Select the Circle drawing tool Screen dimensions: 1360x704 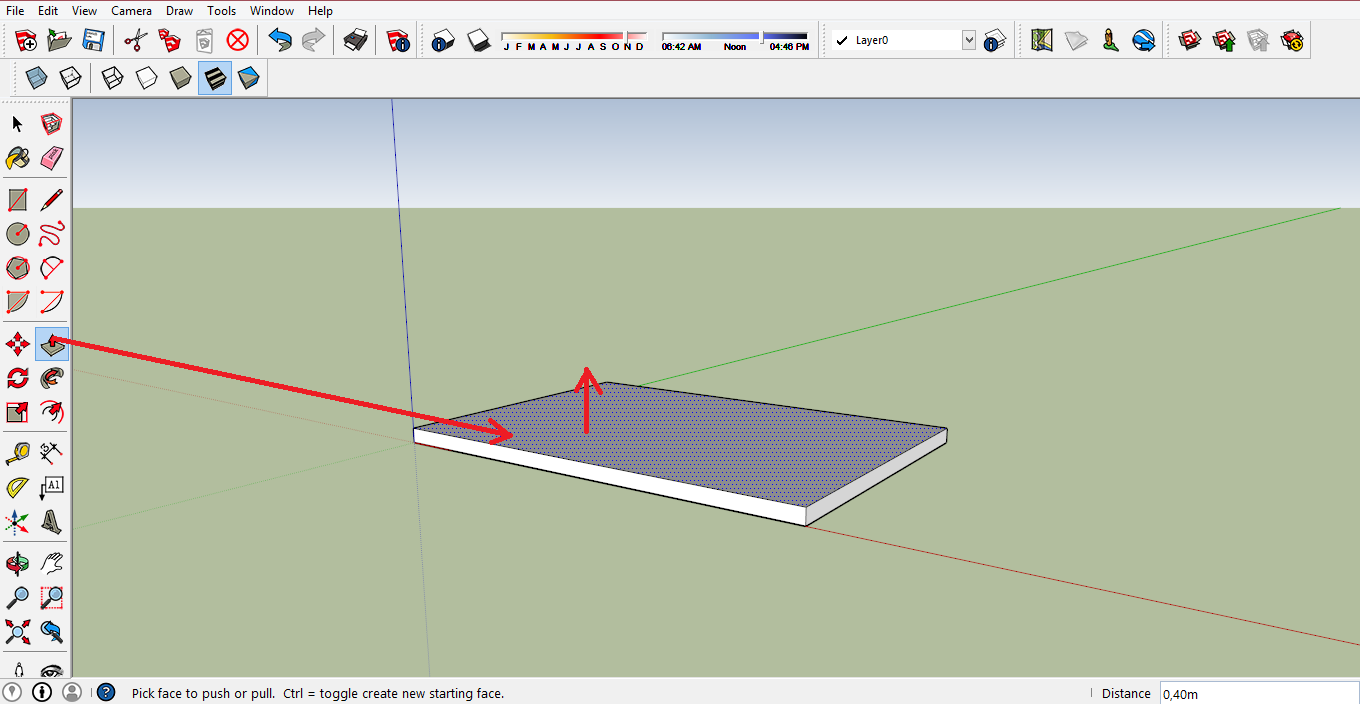click(x=17, y=234)
